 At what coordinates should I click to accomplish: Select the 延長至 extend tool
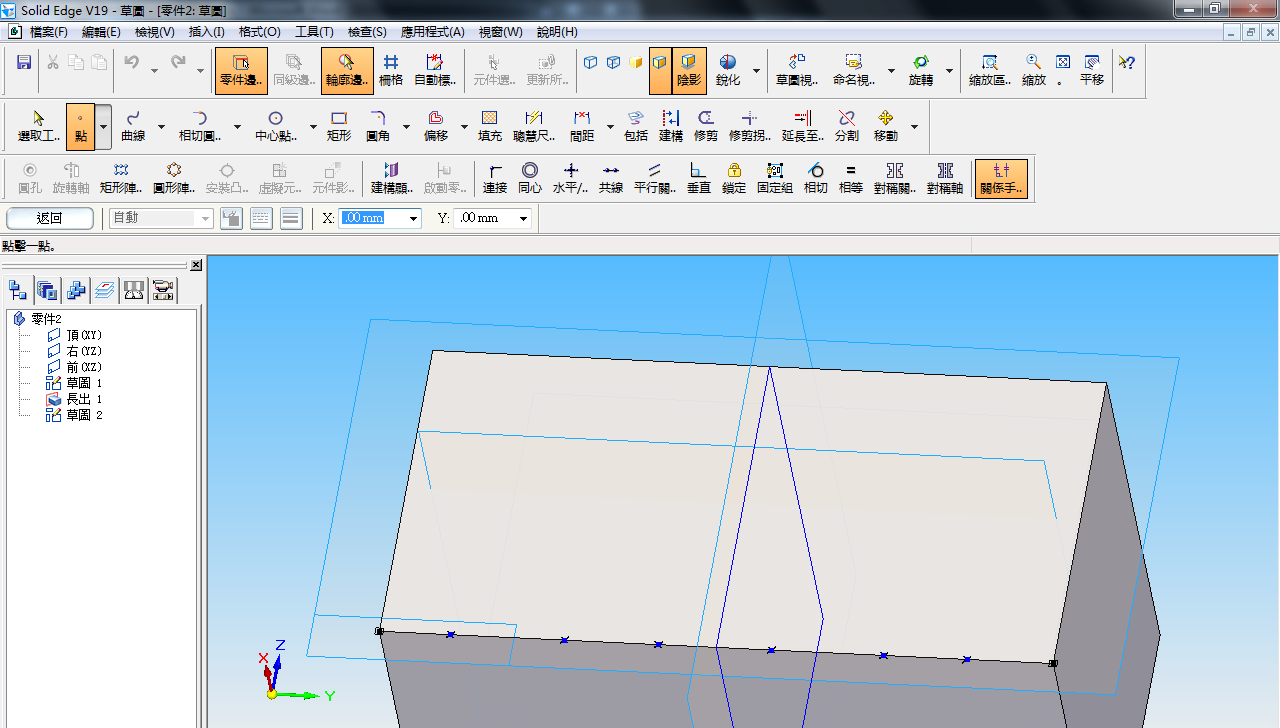(802, 126)
